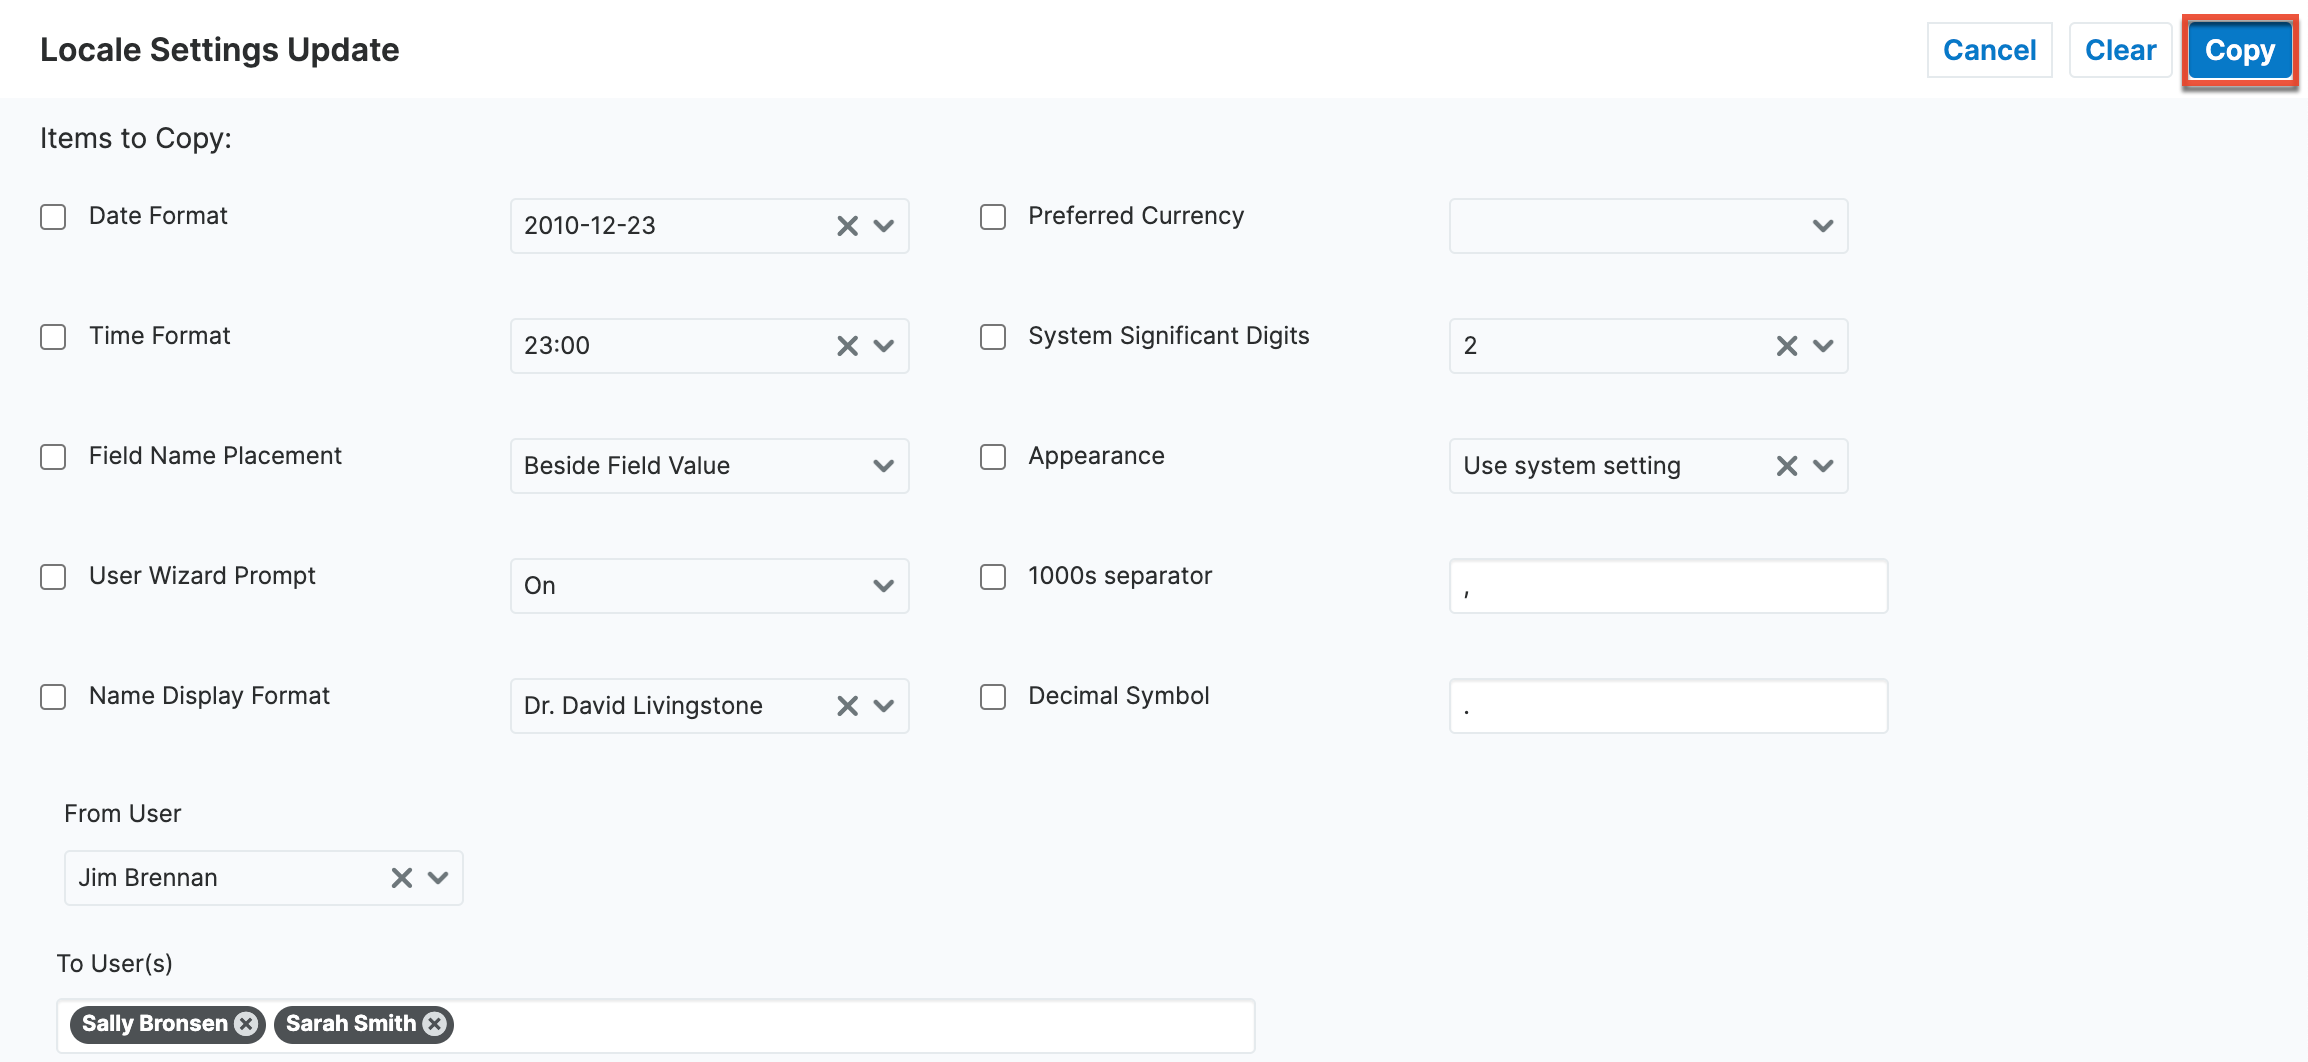2308x1062 pixels.
Task: Check the Preferred Currency option
Action: click(992, 216)
